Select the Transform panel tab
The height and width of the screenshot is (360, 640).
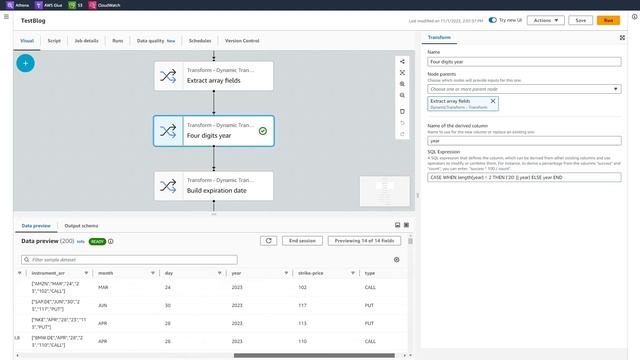point(439,38)
